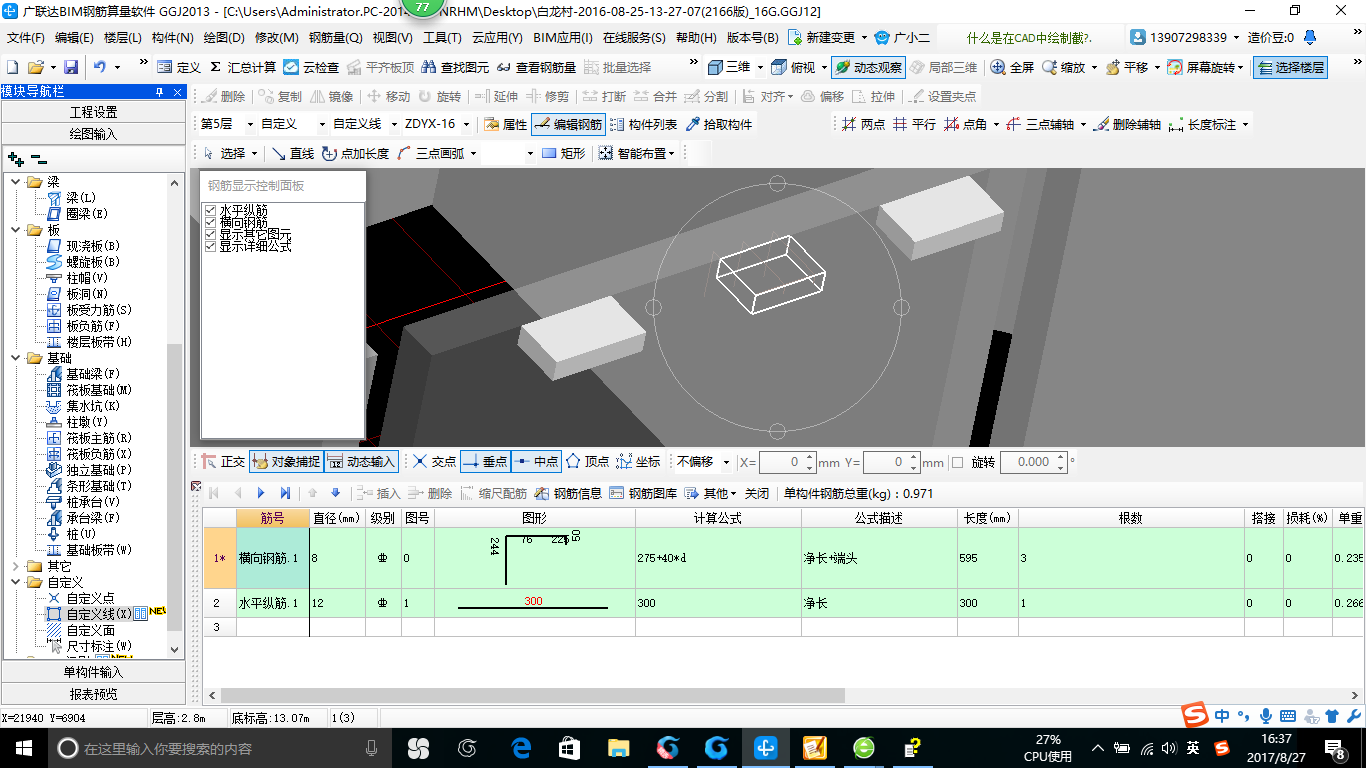
Task: Collapse the 基础 tree node
Action: coord(16,358)
